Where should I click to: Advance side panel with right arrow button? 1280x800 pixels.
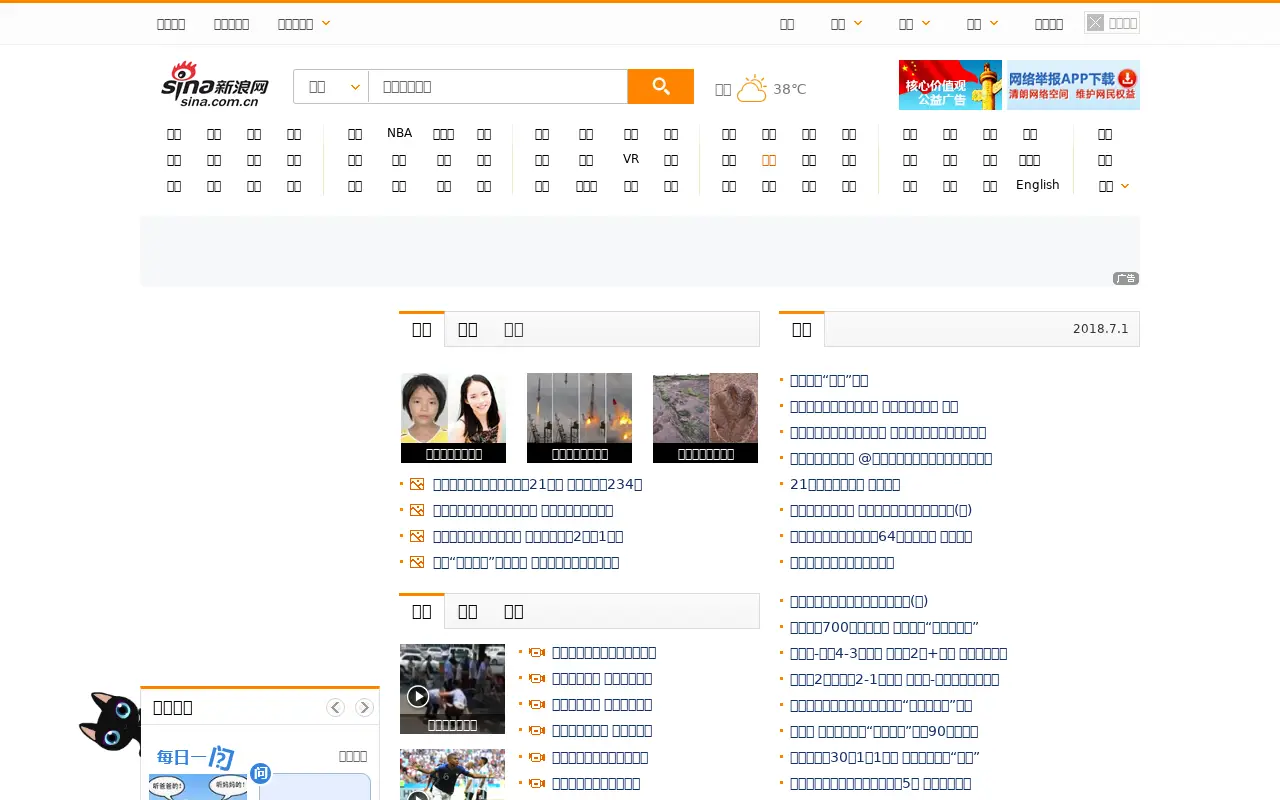click(x=364, y=707)
